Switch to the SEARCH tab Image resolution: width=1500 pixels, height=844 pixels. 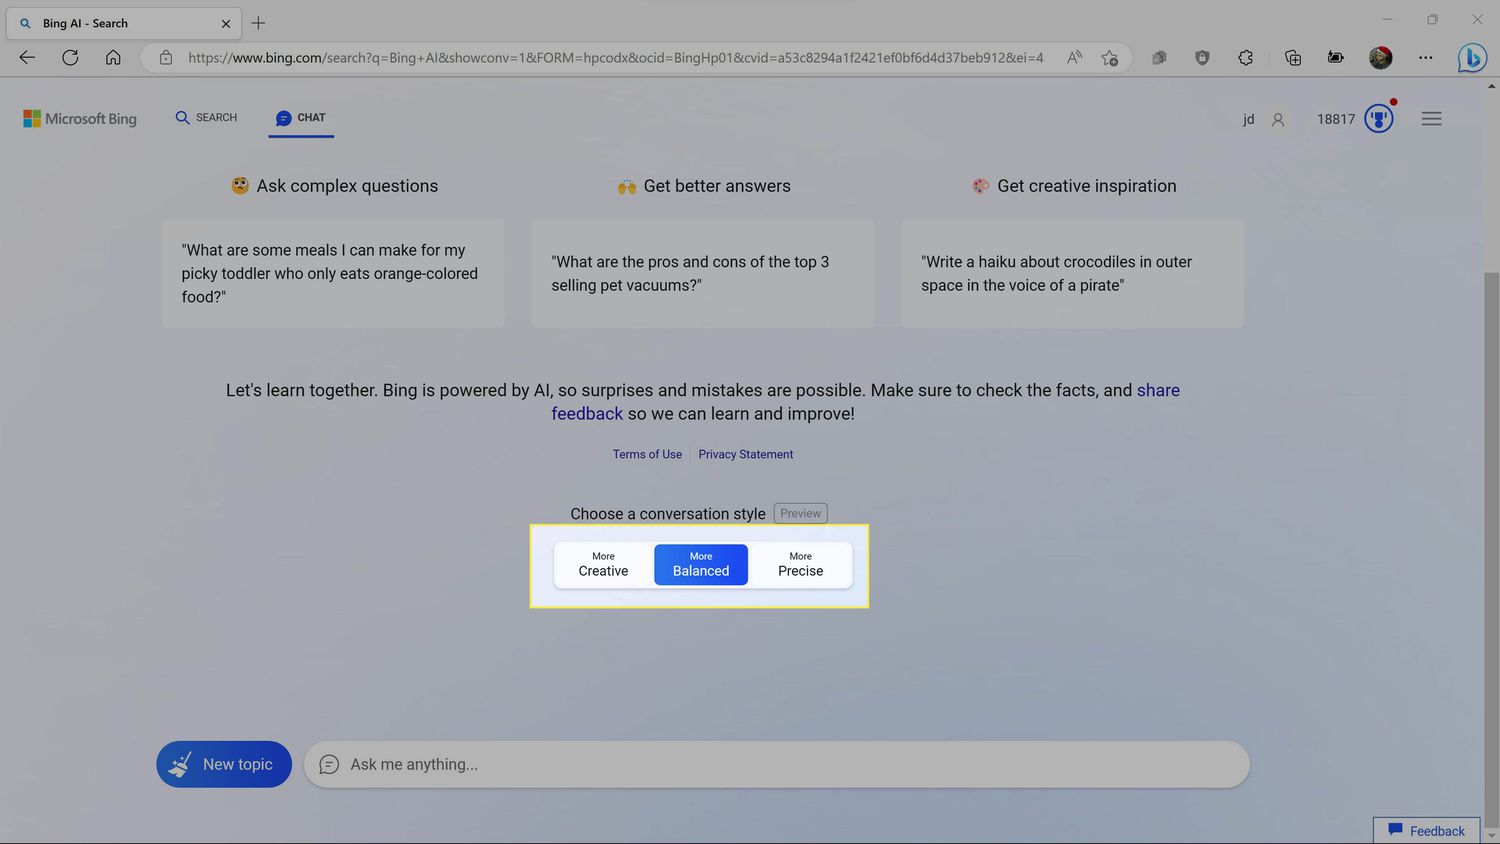pos(206,118)
